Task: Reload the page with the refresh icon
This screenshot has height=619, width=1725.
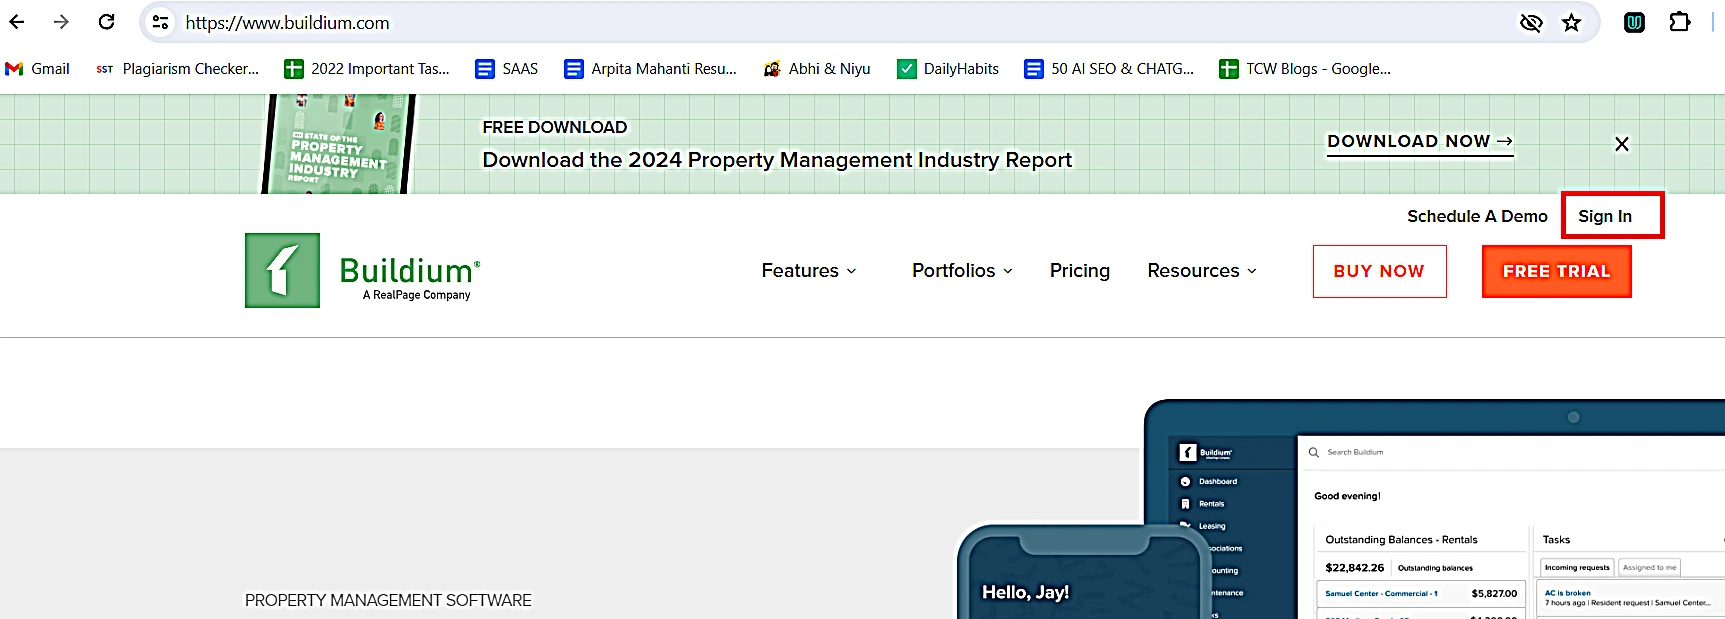Action: point(107,22)
